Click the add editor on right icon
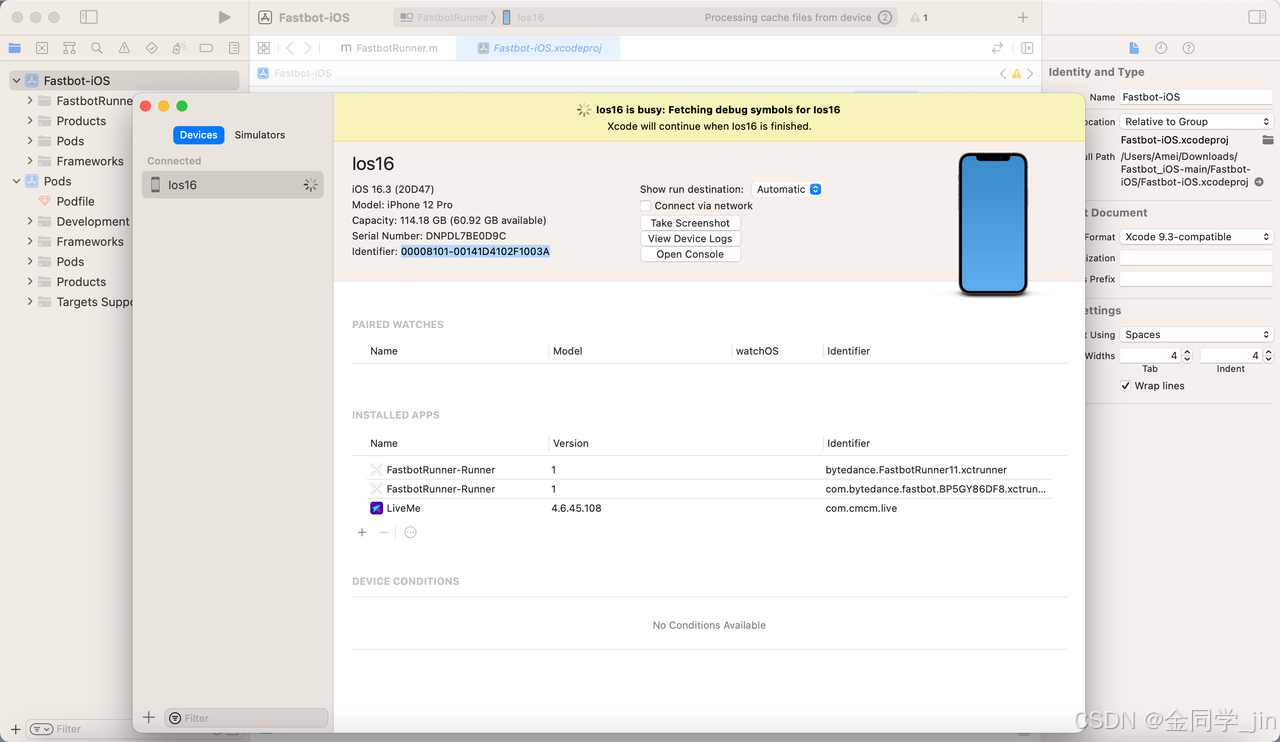Image resolution: width=1280 pixels, height=742 pixels. tap(1027, 48)
